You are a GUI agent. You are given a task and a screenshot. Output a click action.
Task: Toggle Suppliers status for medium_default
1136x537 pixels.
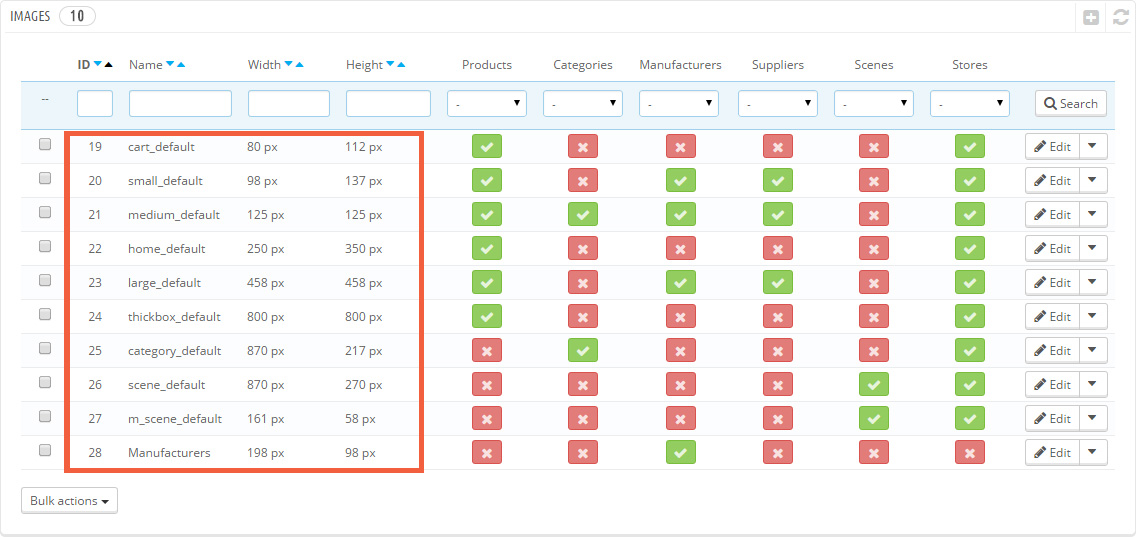point(777,215)
